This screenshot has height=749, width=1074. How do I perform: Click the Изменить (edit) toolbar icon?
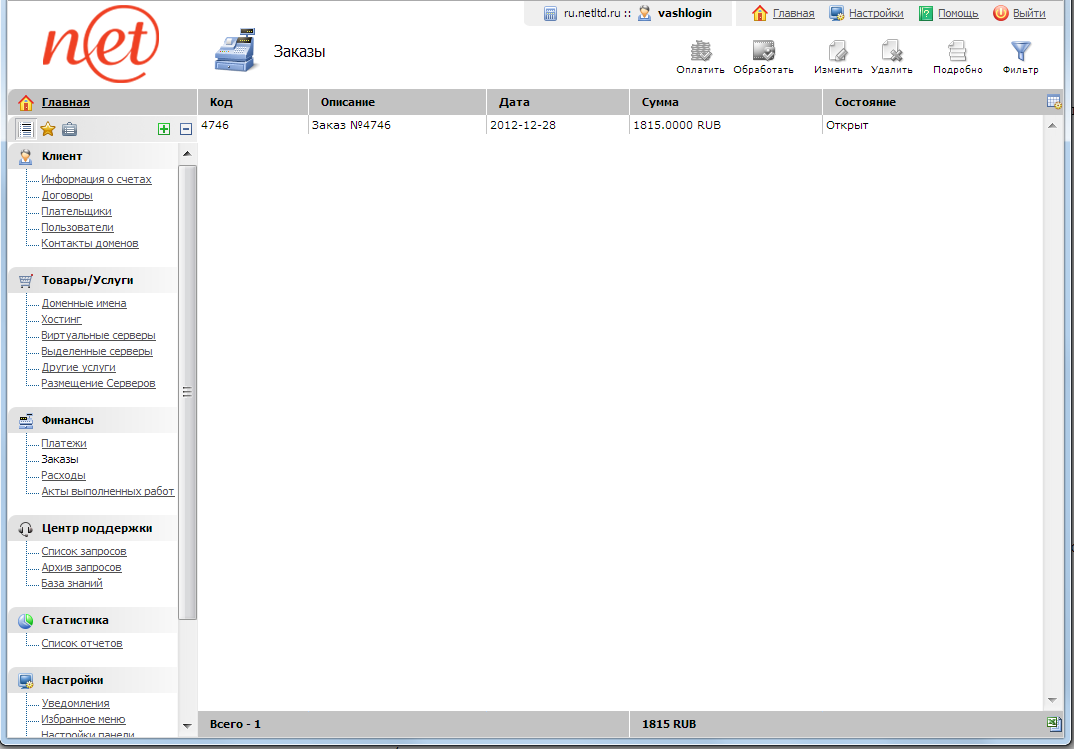[x=838, y=52]
